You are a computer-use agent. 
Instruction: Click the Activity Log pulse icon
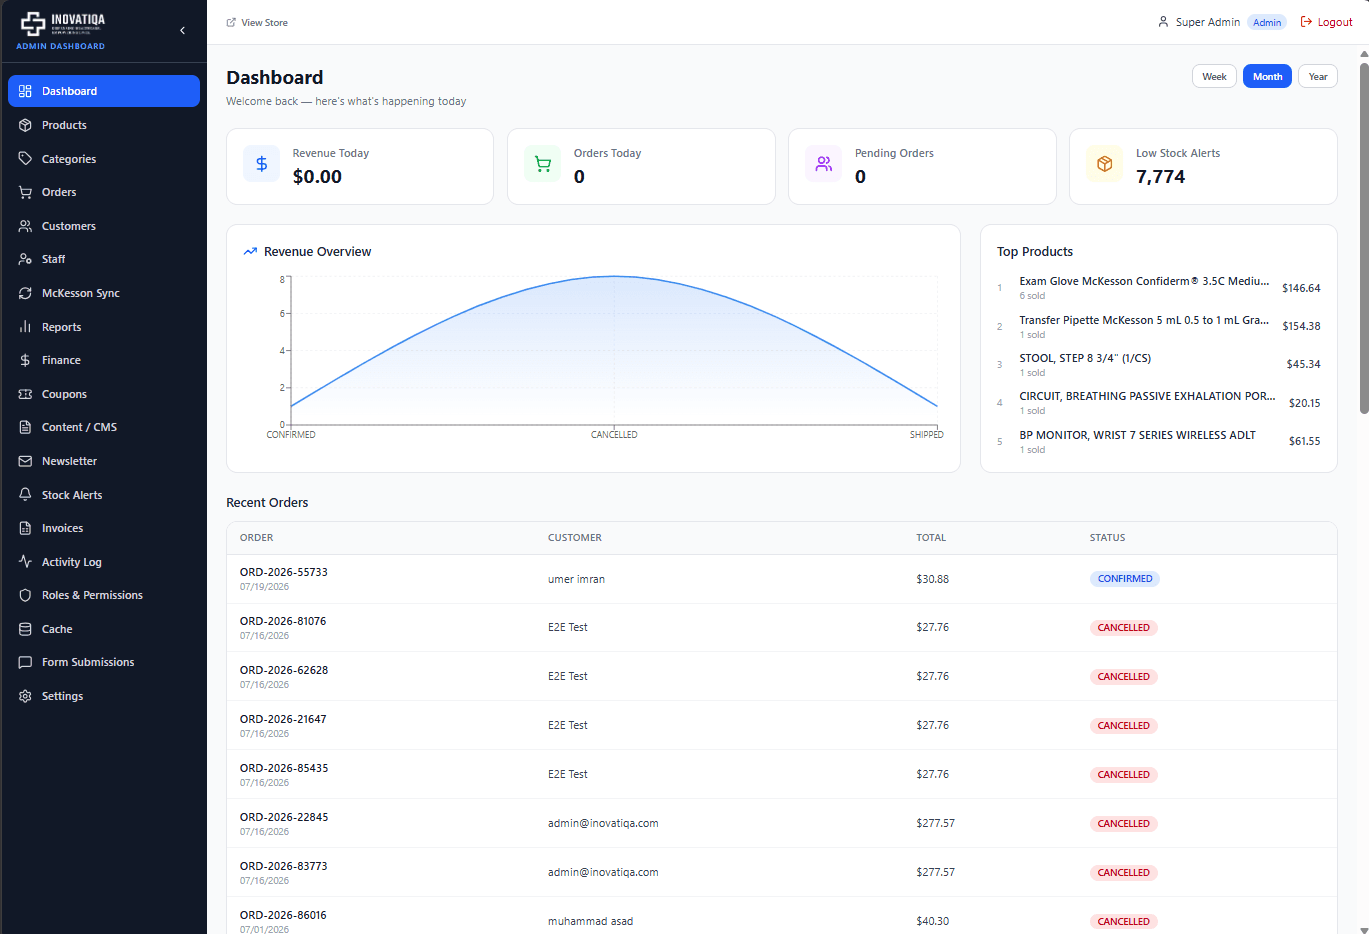(25, 562)
